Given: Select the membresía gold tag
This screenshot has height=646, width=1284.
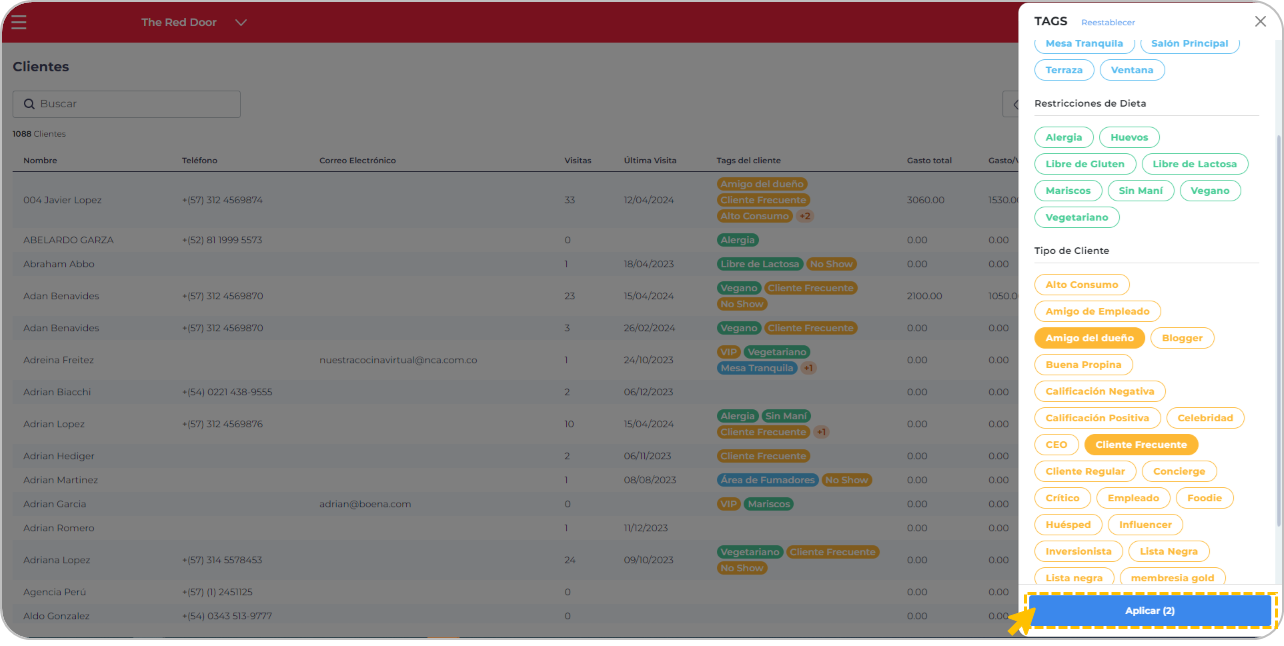Looking at the screenshot, I should tap(1173, 577).
